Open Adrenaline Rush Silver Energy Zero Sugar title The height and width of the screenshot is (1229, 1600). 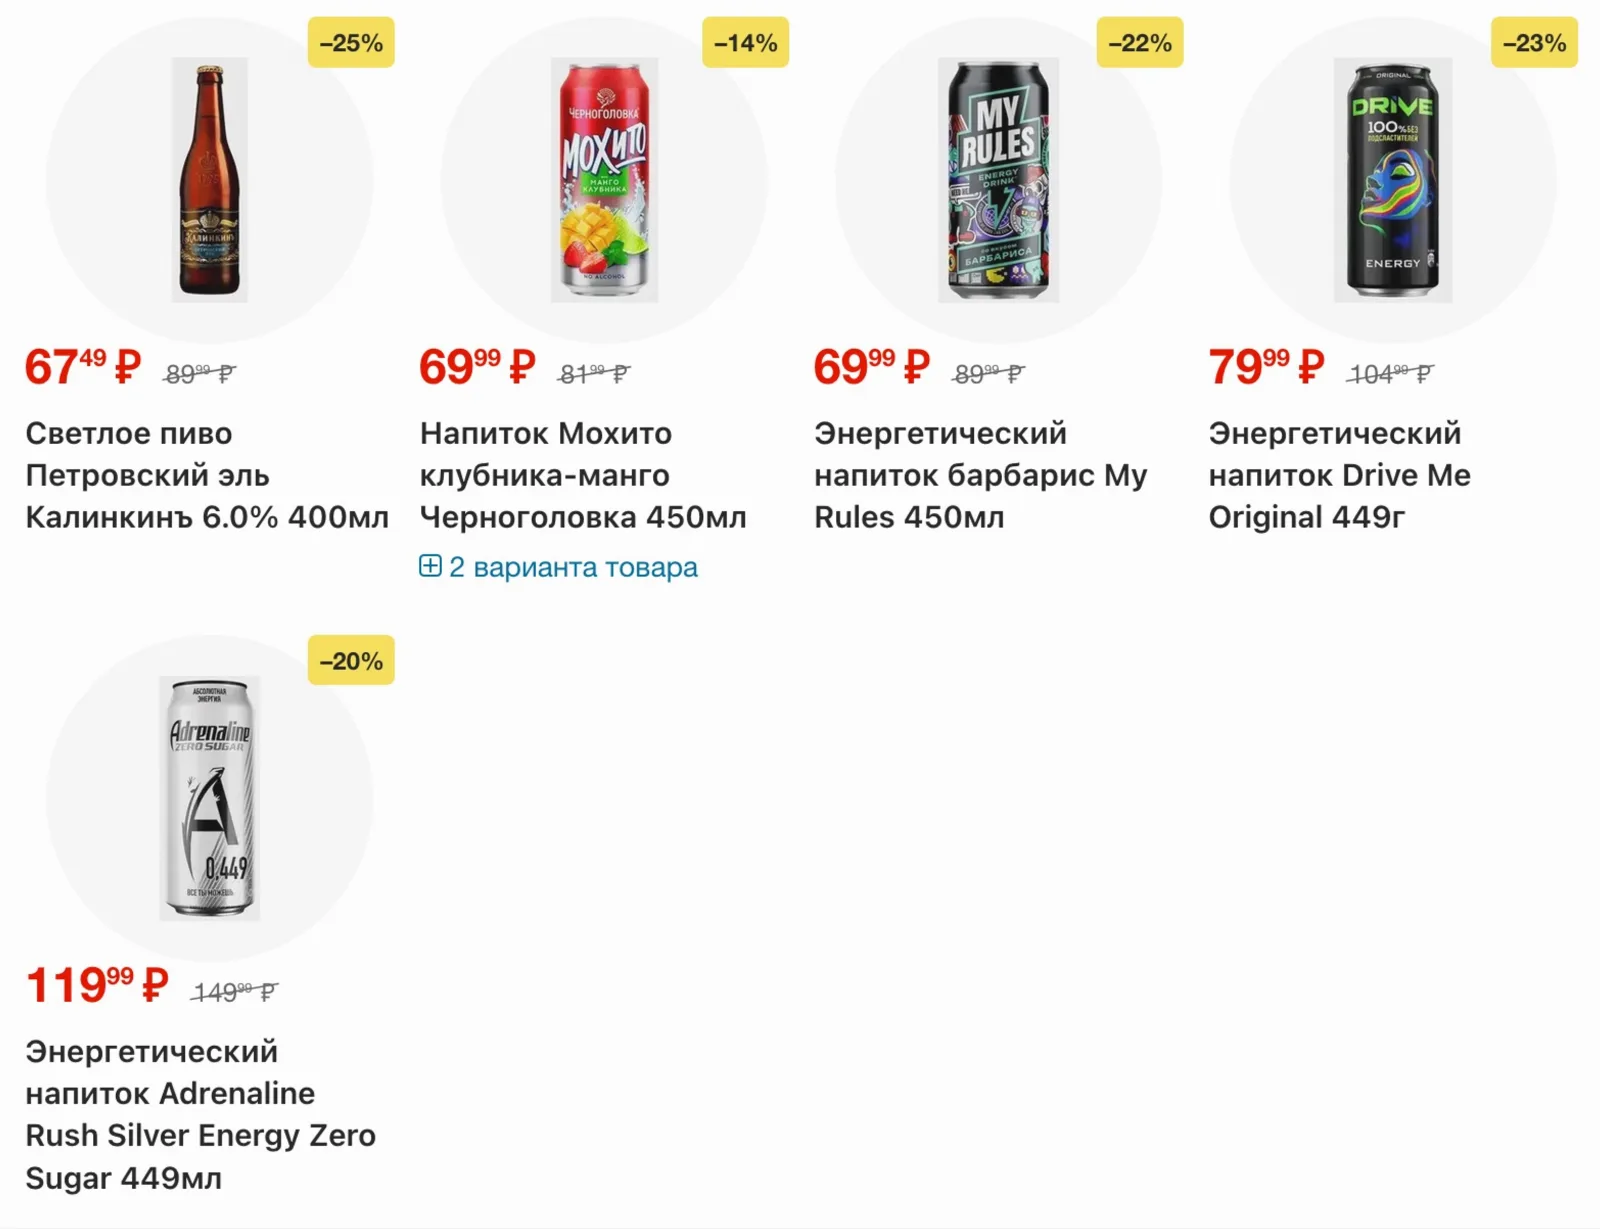pyautogui.click(x=200, y=1115)
